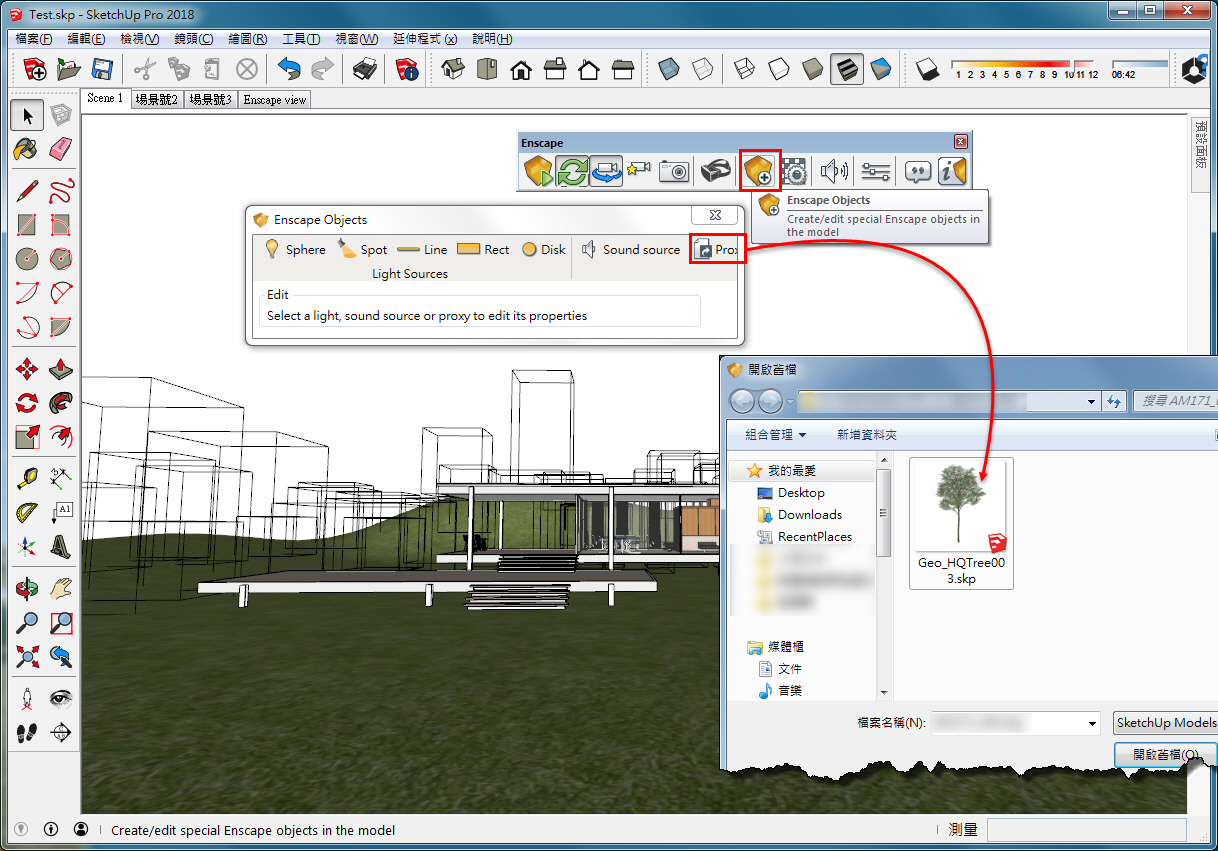The image size is (1218, 851).
Task: Select the Protractor tool
Action: point(27,513)
